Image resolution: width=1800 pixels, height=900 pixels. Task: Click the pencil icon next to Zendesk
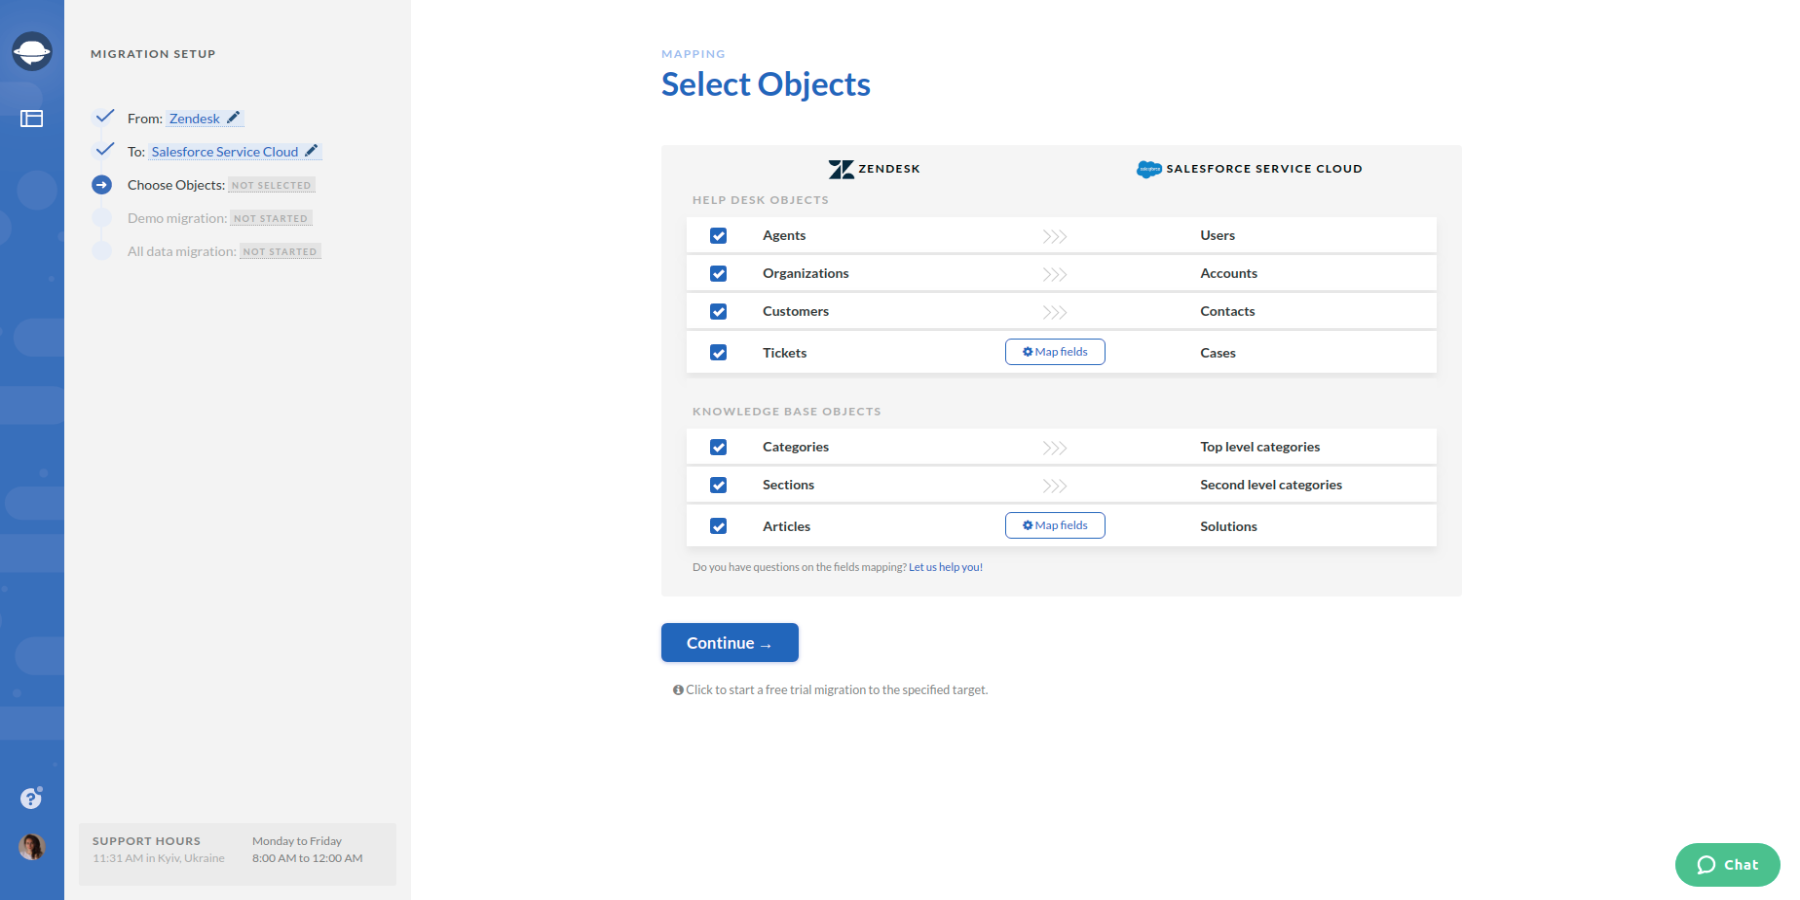(234, 117)
